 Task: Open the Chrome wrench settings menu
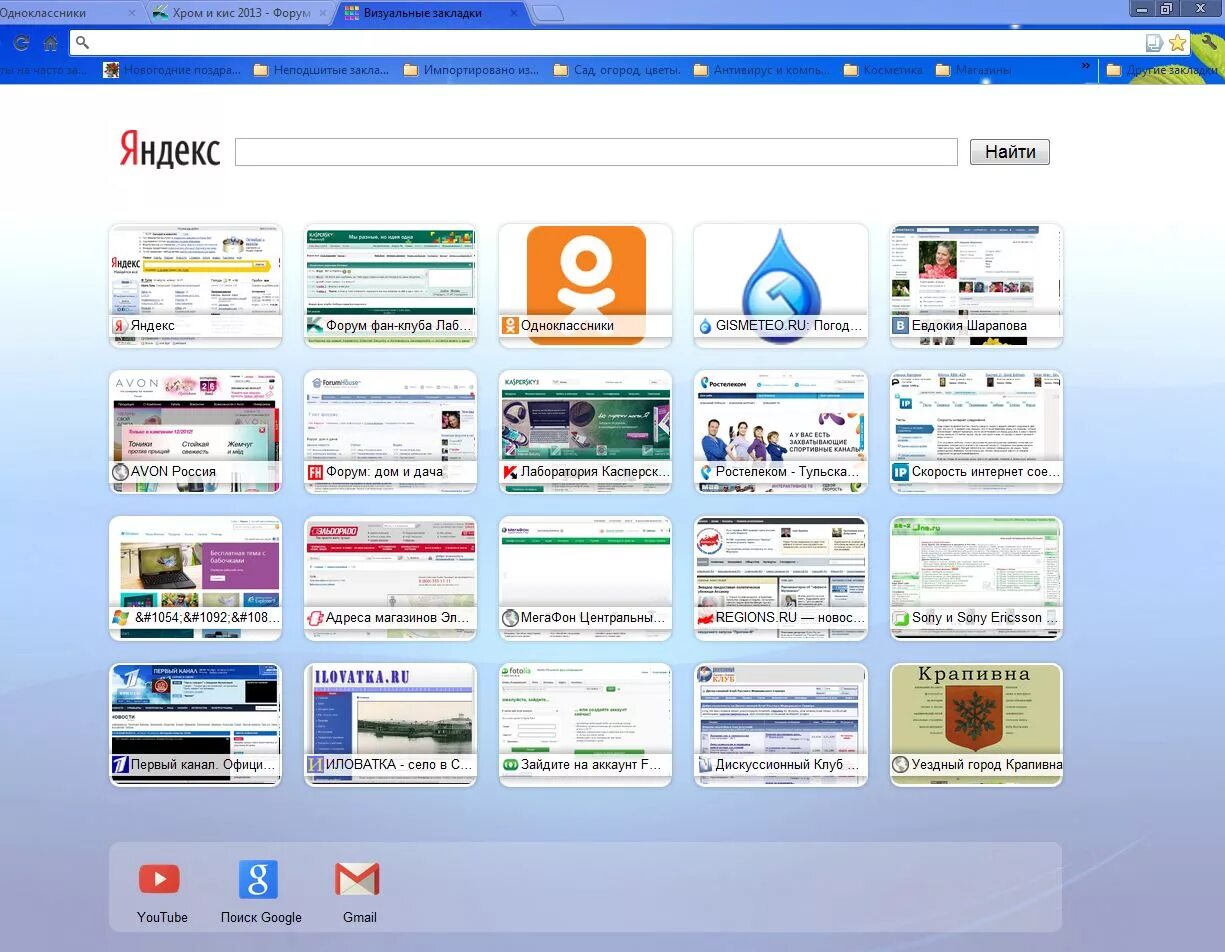coord(1209,43)
